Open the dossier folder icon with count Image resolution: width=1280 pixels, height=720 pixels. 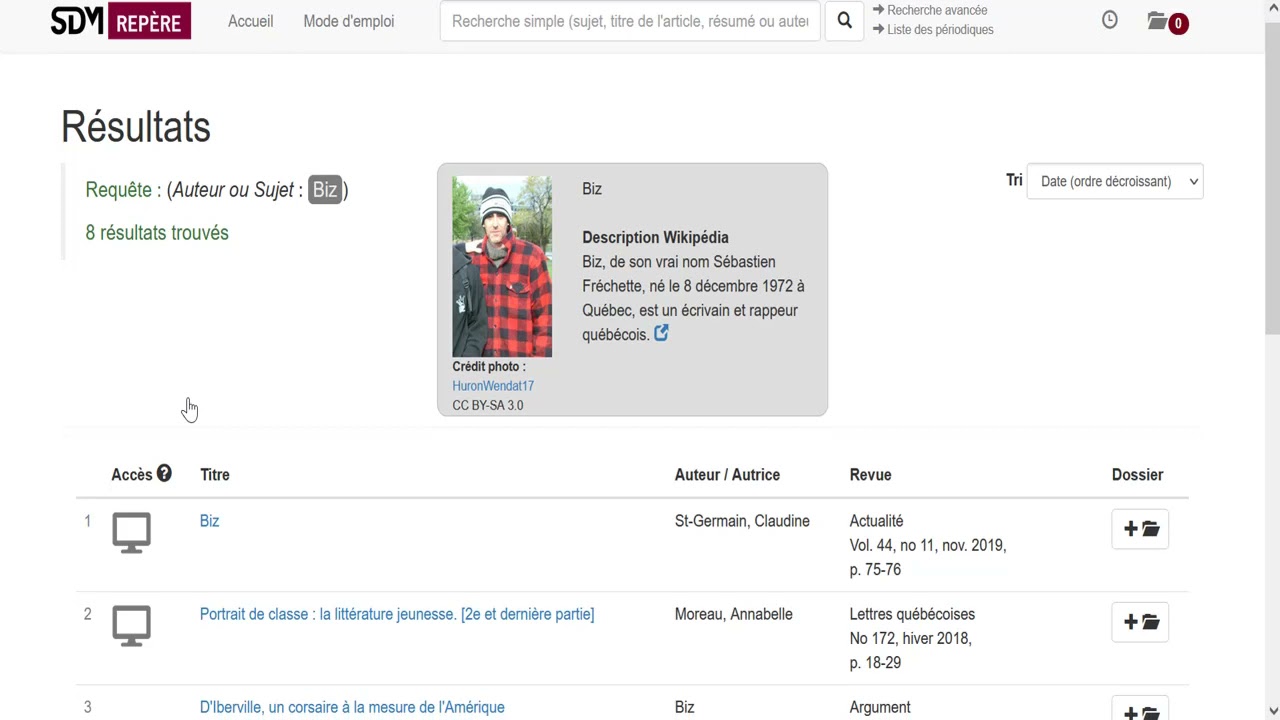1168,22
